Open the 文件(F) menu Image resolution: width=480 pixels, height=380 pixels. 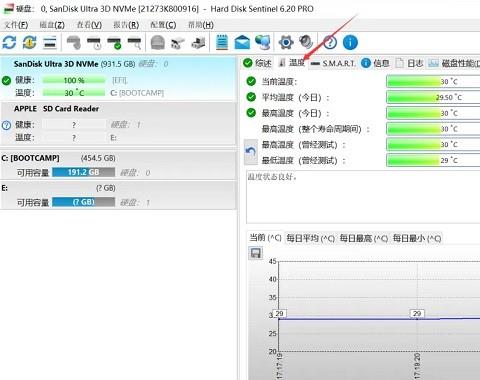[16, 25]
